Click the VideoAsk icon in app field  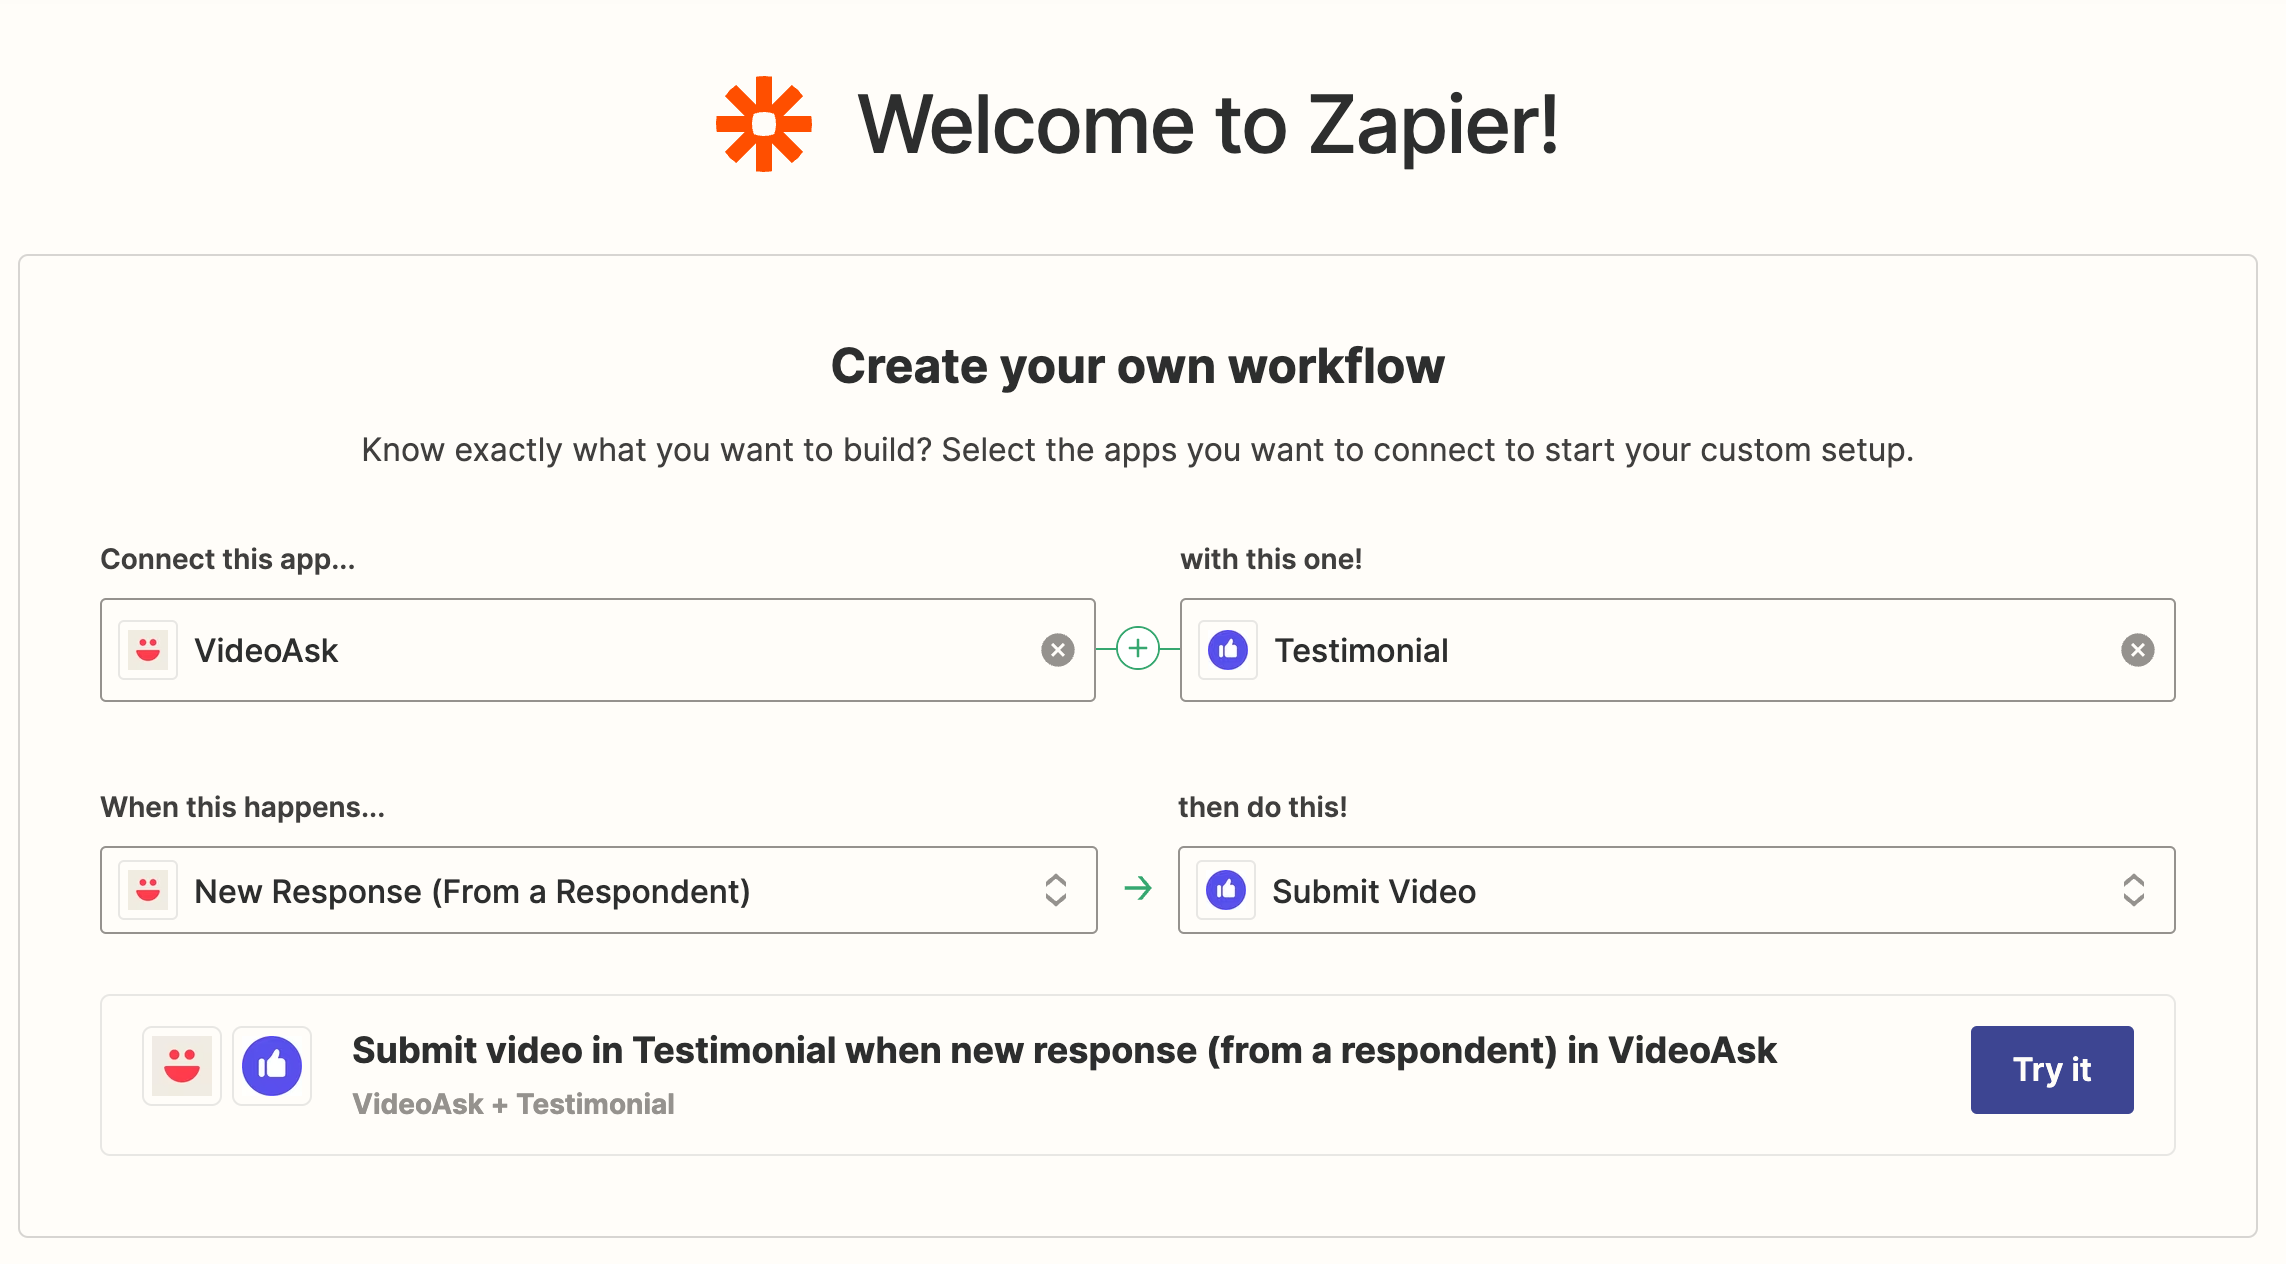[x=148, y=650]
